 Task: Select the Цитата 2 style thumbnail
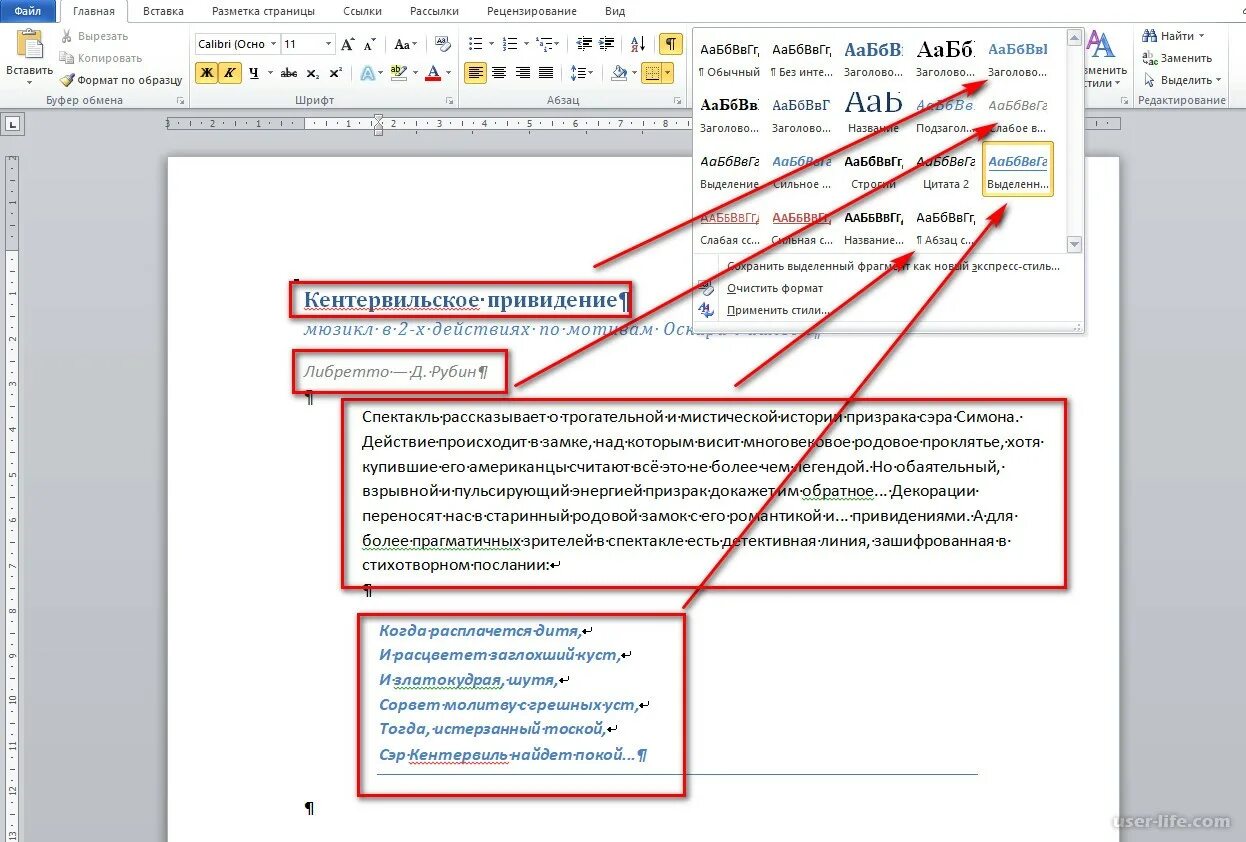[945, 170]
